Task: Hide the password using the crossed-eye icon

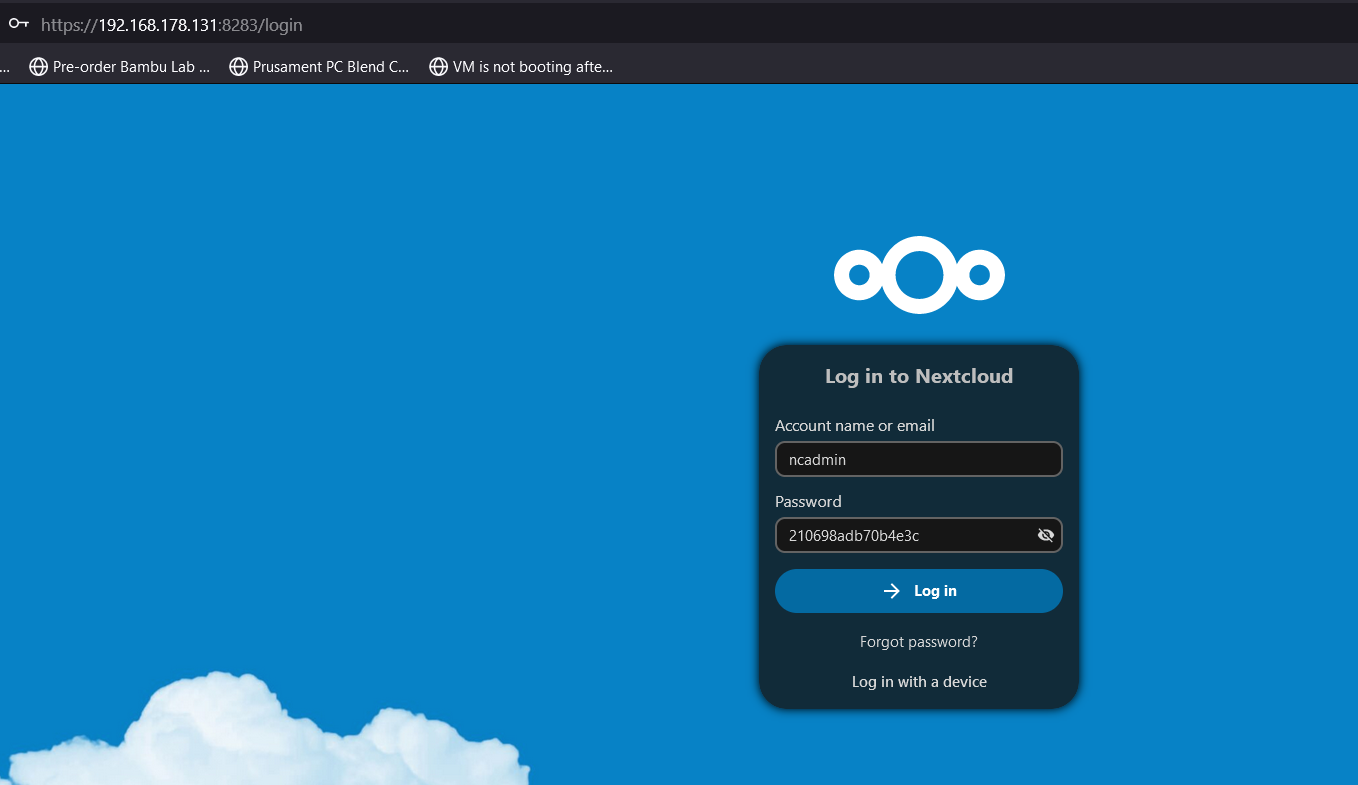Action: (1046, 535)
